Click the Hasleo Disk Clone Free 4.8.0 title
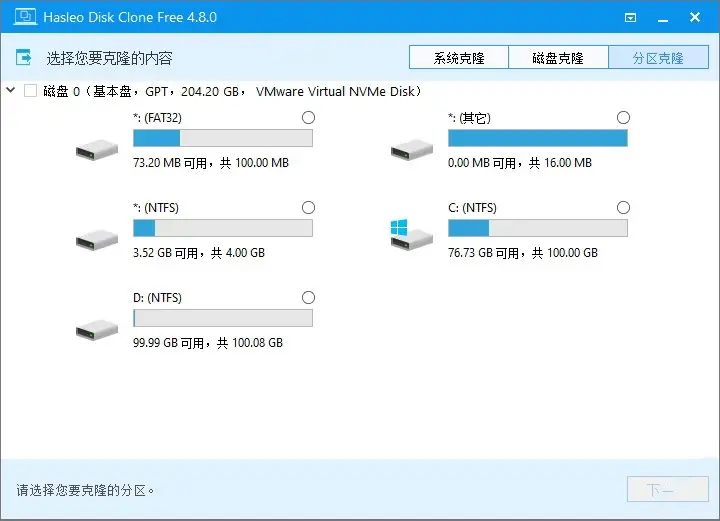The height and width of the screenshot is (521, 720). tap(130, 17)
